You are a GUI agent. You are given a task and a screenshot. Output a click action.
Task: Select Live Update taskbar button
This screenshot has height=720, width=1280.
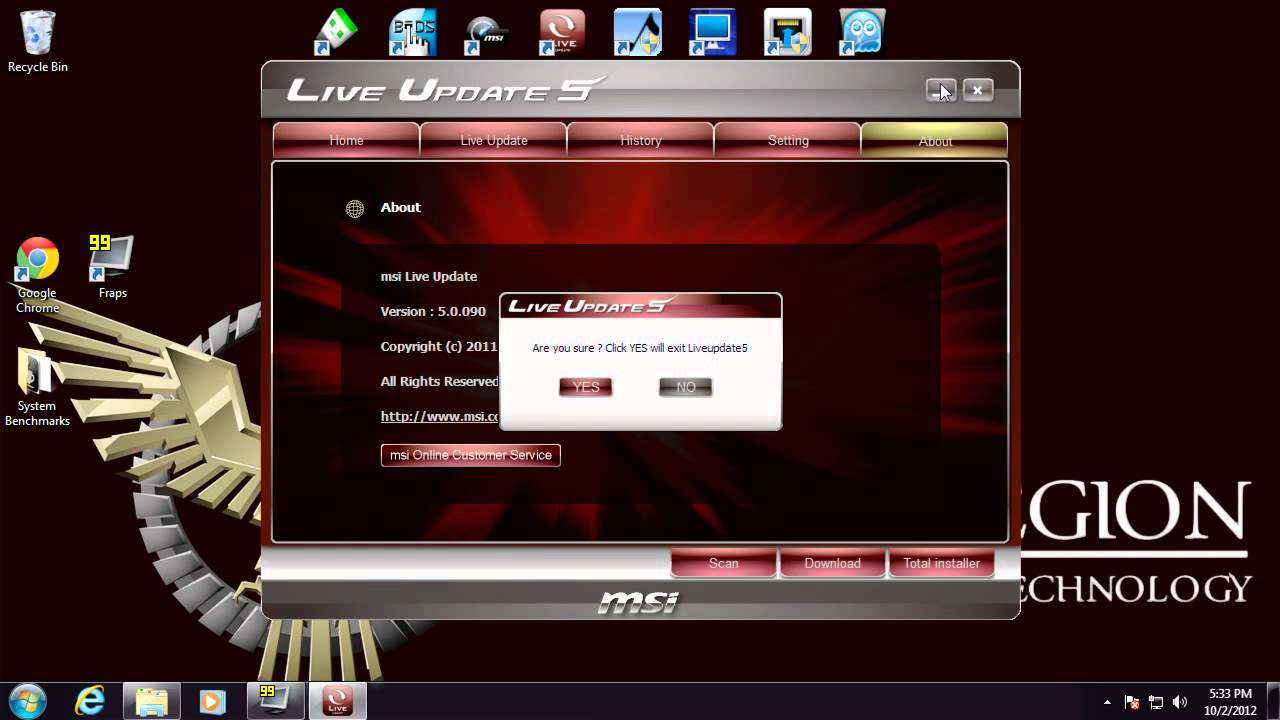337,701
